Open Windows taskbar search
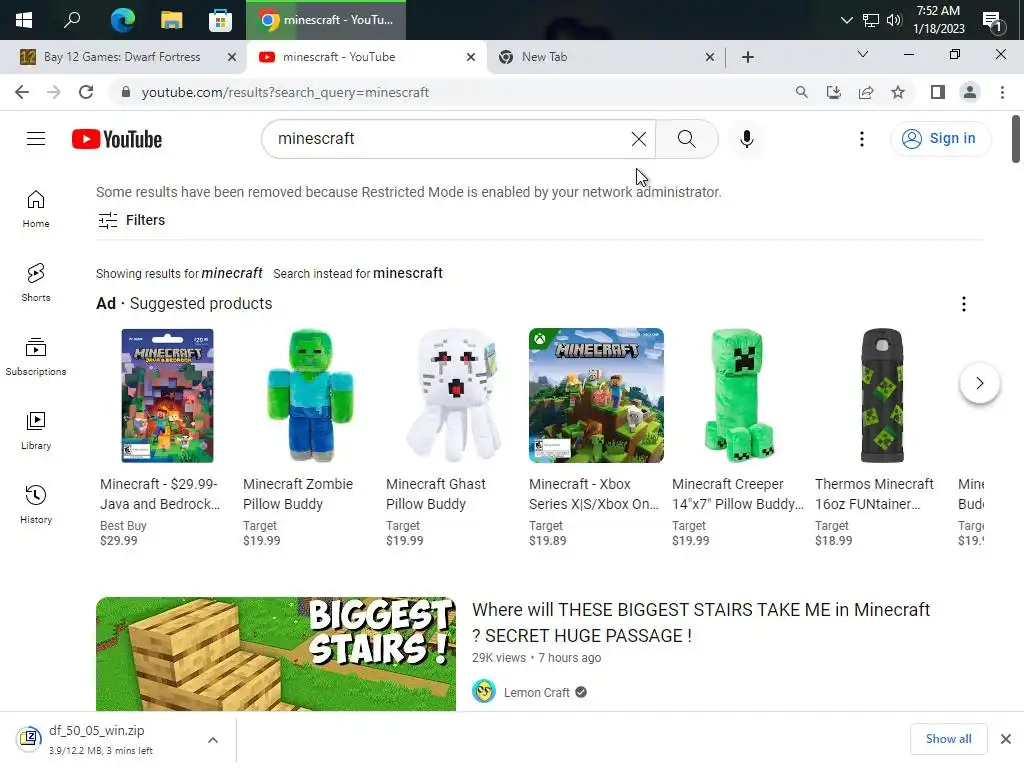Screen dimensions: 1024x768 (x=72, y=20)
